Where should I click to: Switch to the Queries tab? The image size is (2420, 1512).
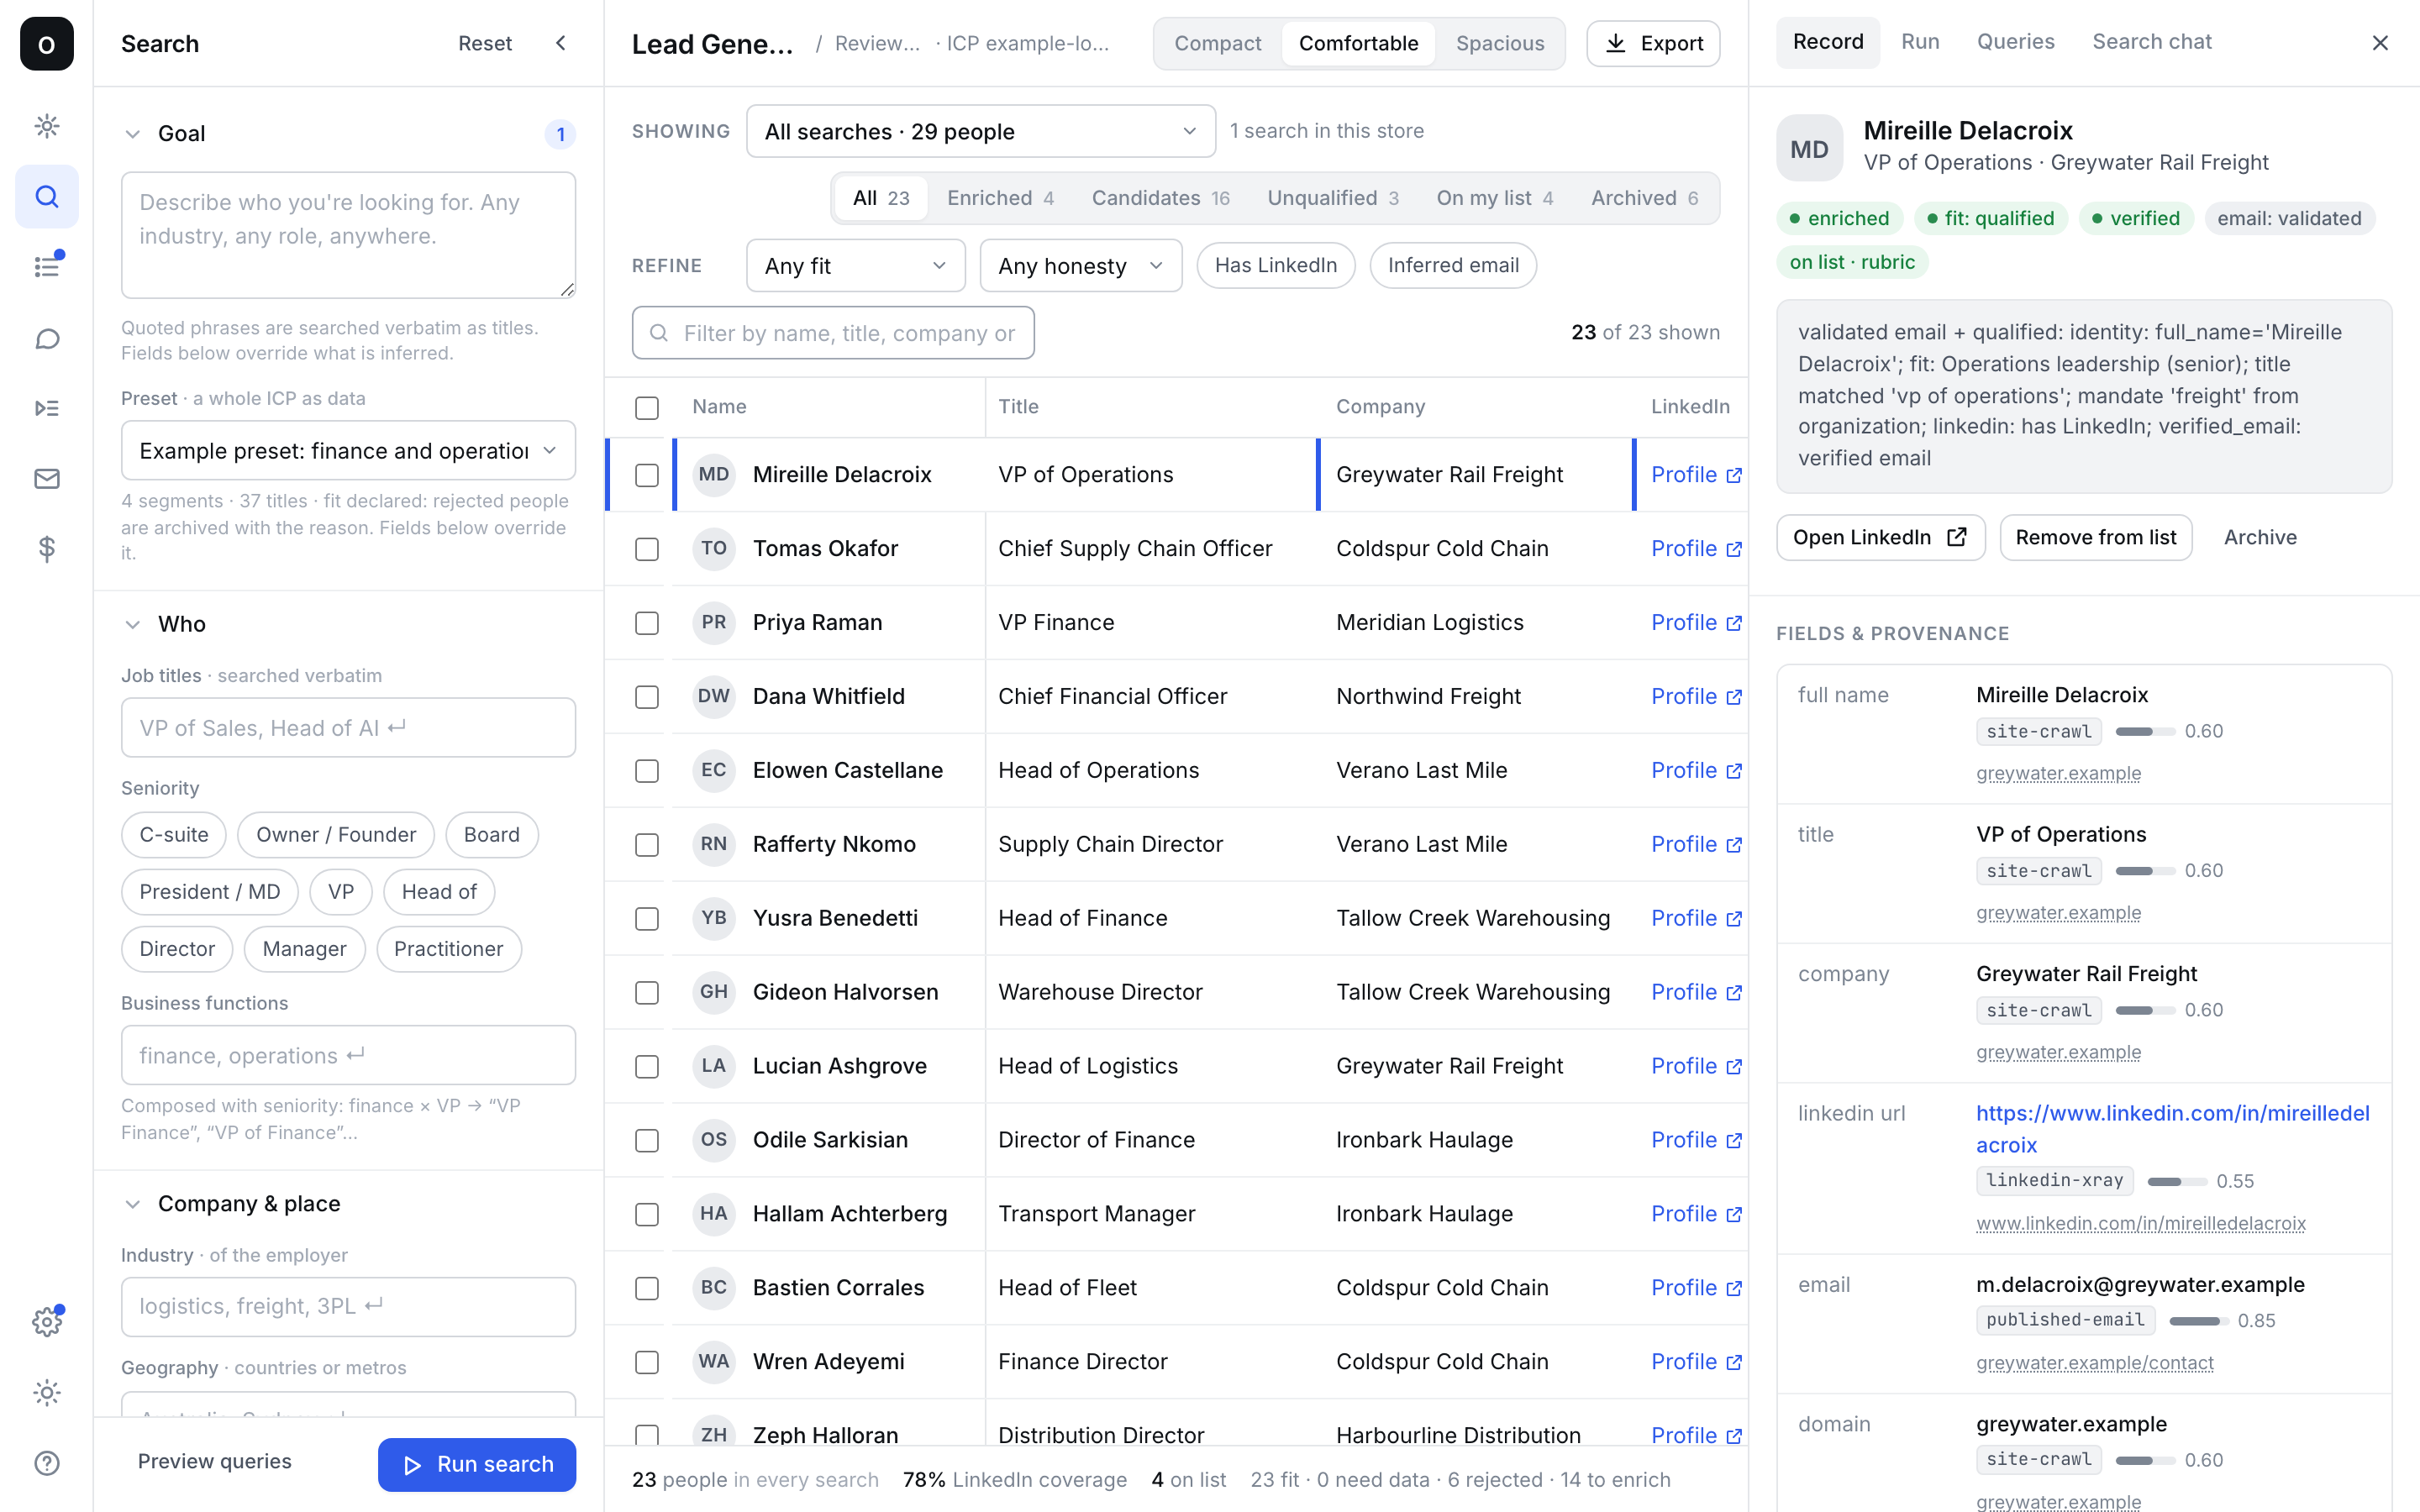pyautogui.click(x=2015, y=42)
